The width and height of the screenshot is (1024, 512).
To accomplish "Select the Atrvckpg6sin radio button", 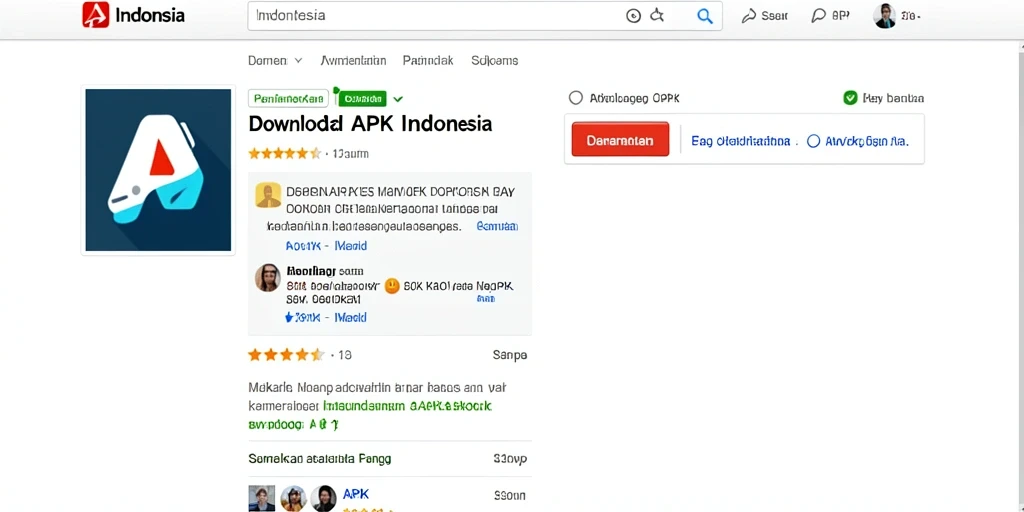I will (813, 141).
